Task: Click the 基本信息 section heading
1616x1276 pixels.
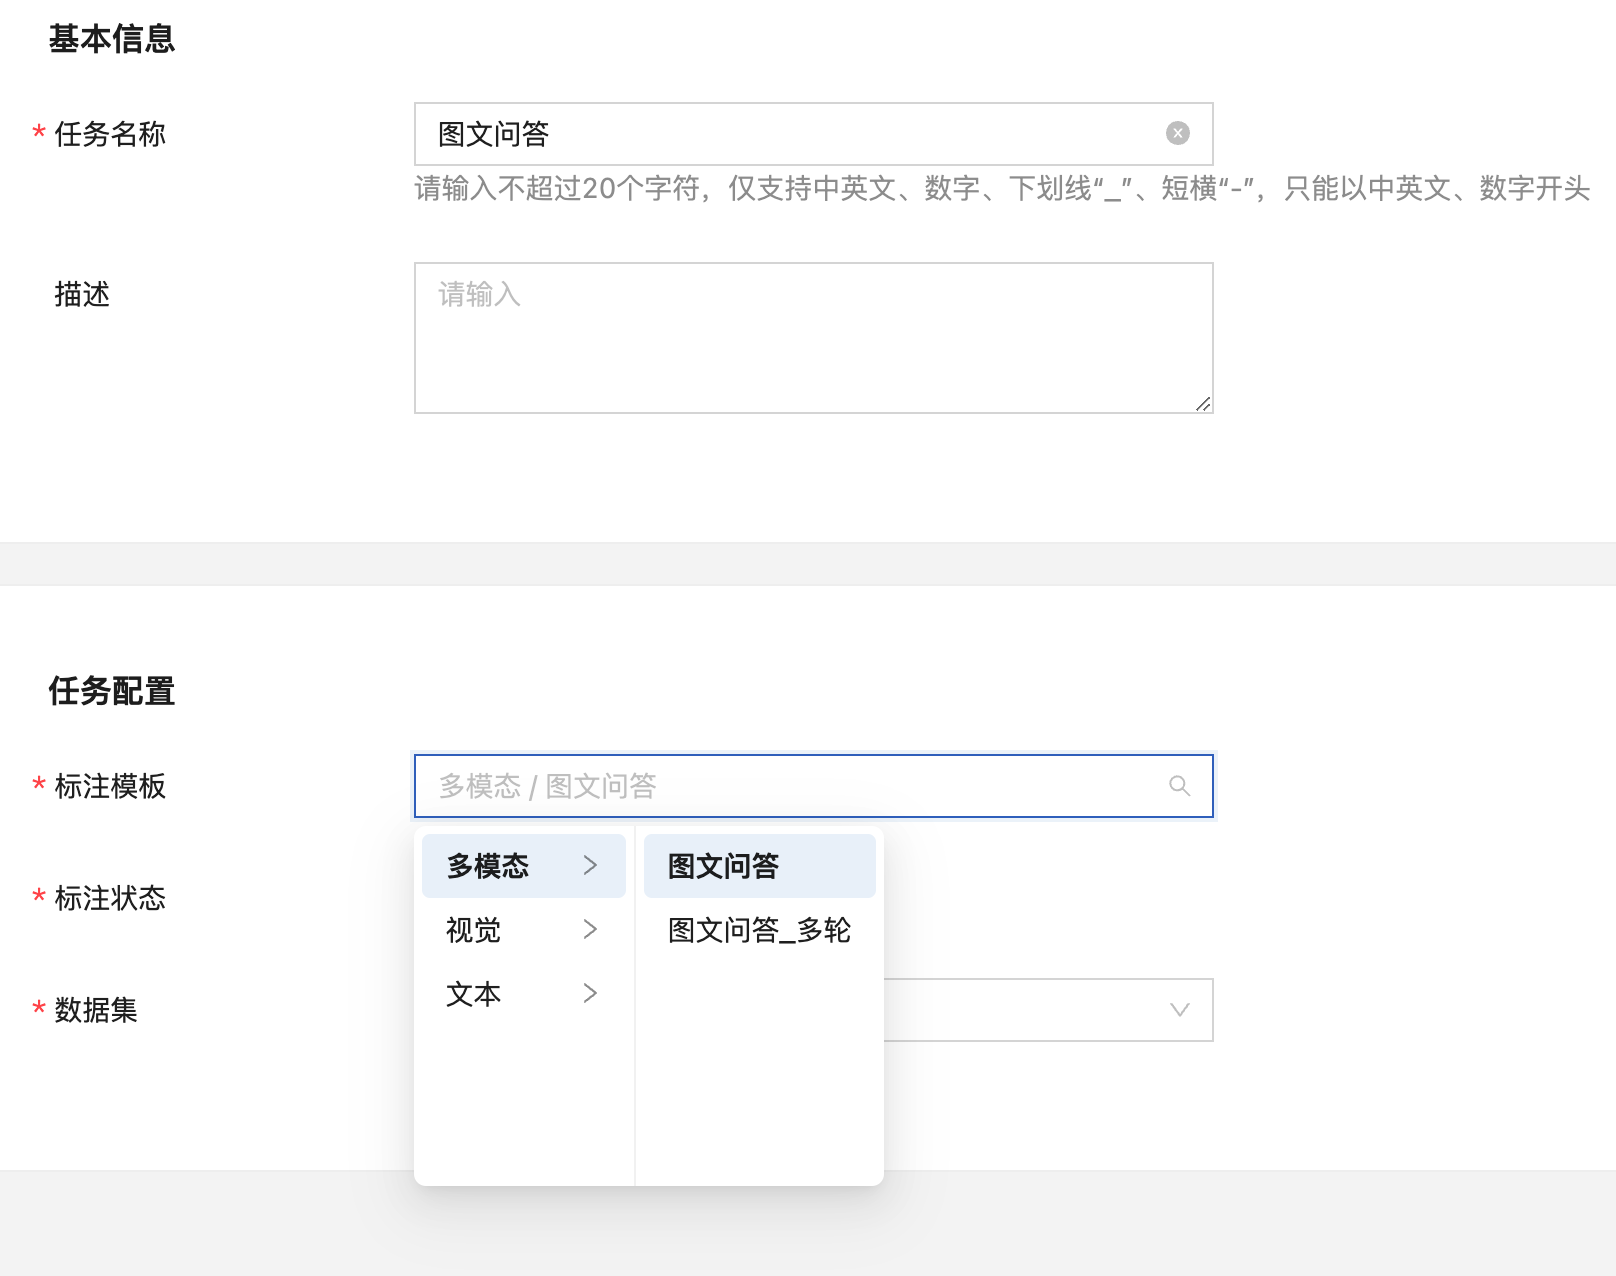Action: point(112,39)
